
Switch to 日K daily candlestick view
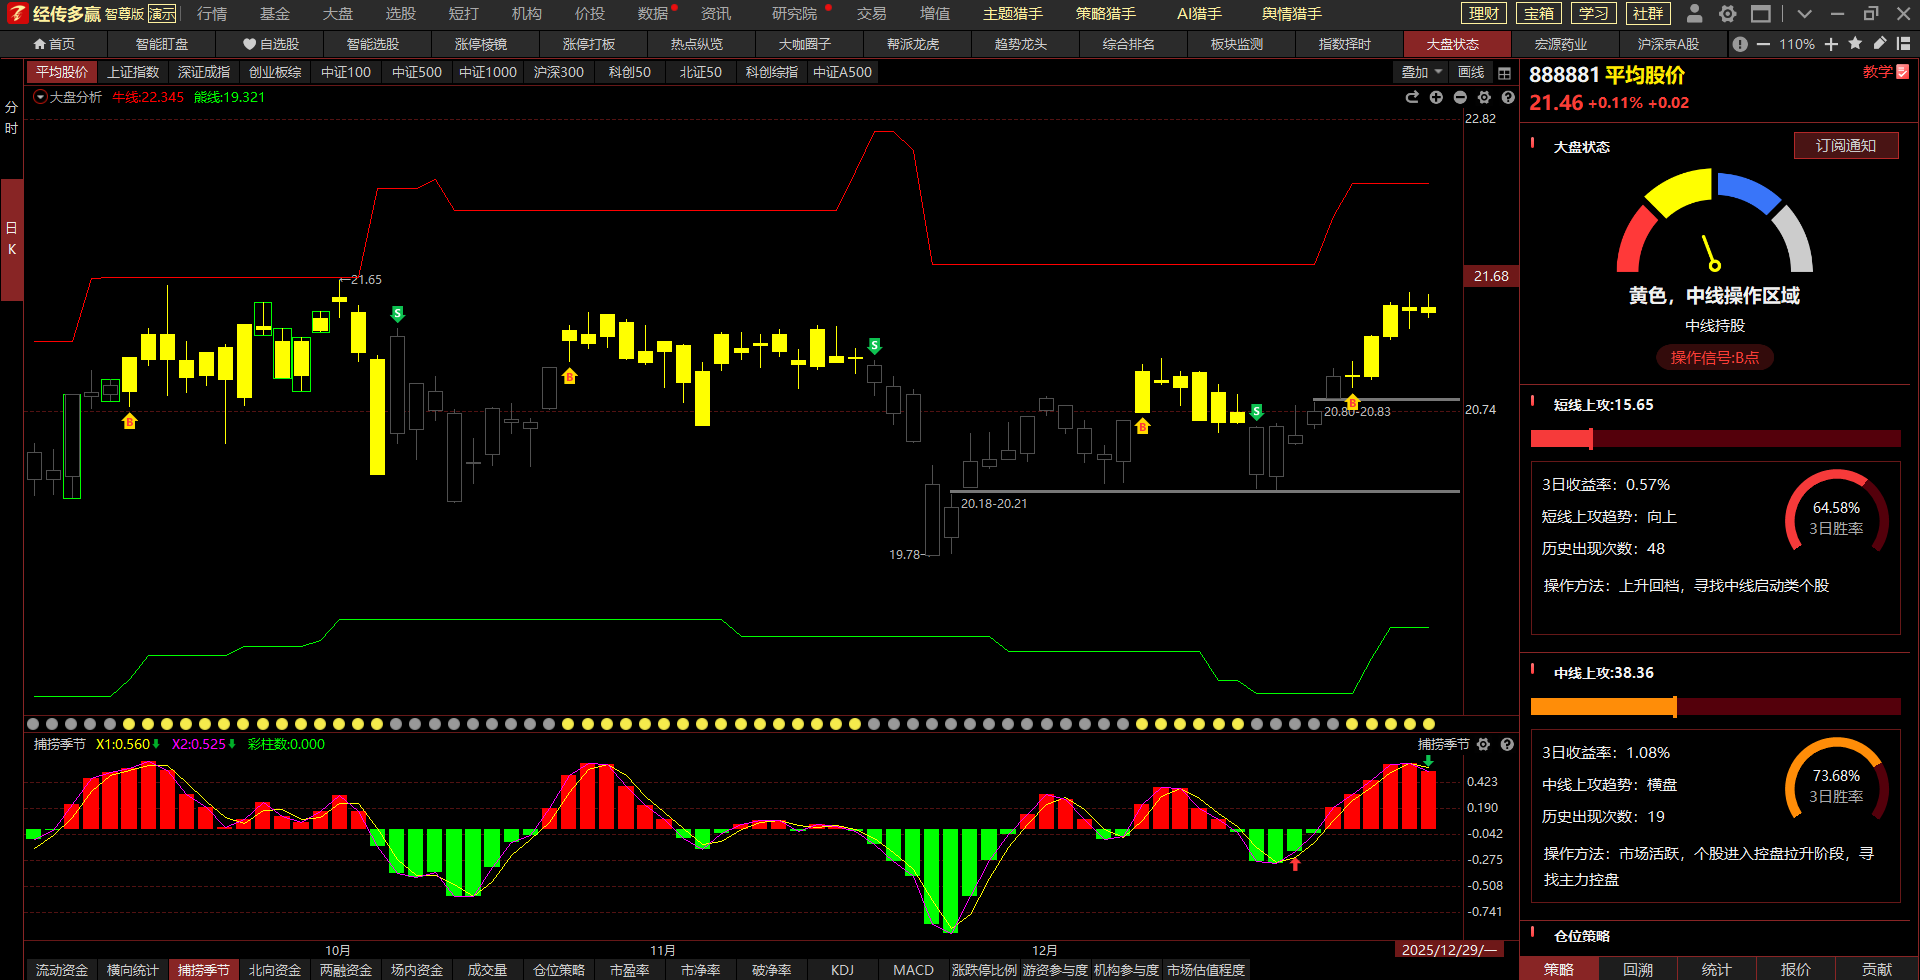click(11, 238)
